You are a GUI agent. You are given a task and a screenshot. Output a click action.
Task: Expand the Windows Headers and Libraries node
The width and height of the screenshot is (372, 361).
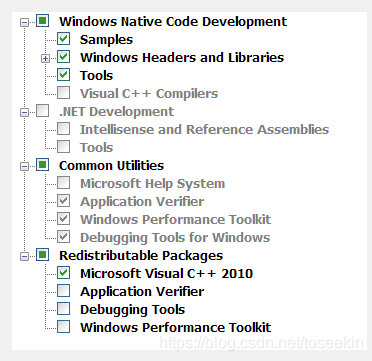(45, 59)
